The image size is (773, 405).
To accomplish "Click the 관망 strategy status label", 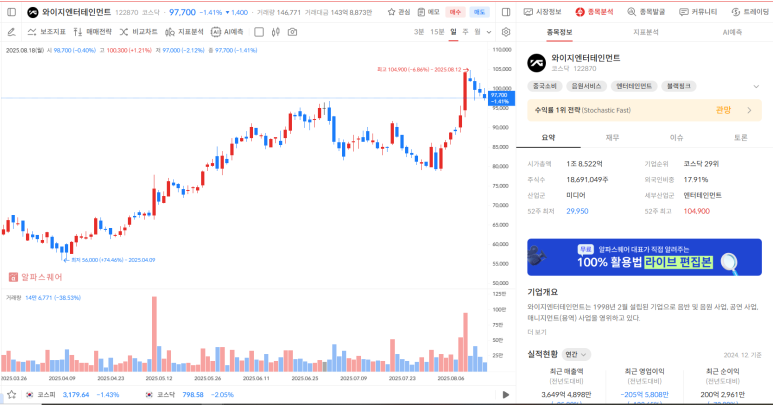I will coord(723,110).
